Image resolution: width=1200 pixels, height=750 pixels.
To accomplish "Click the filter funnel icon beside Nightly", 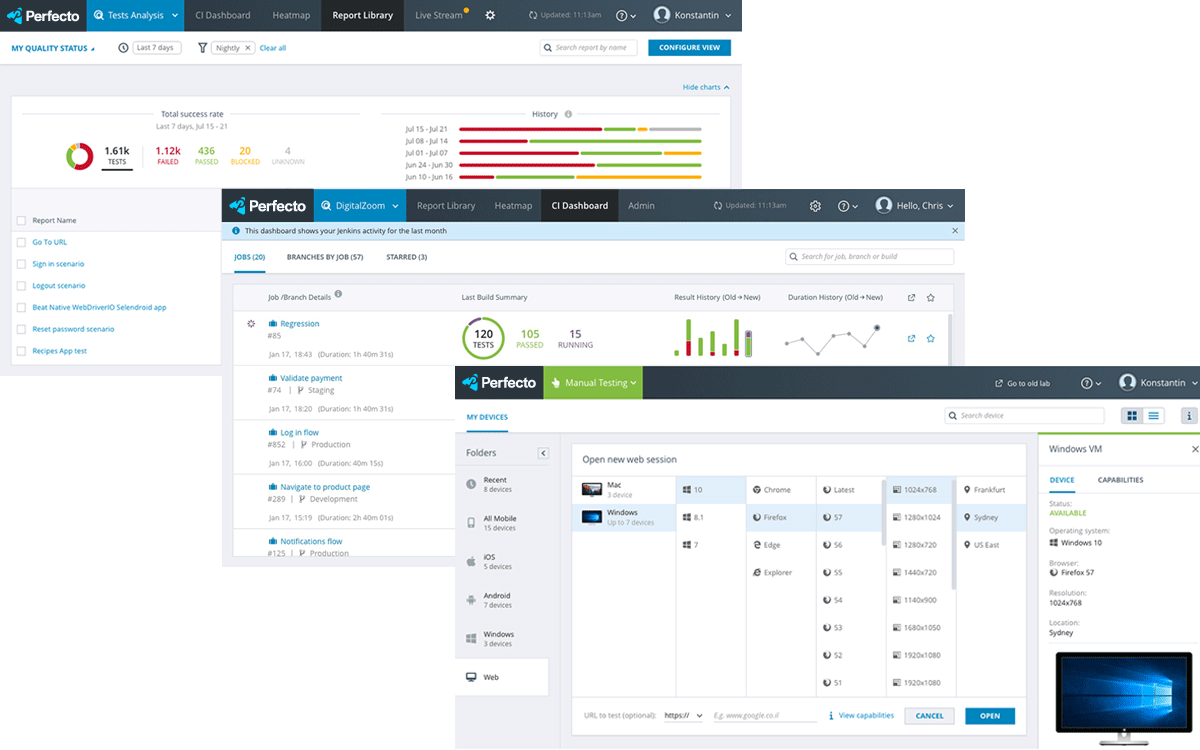I will point(203,48).
